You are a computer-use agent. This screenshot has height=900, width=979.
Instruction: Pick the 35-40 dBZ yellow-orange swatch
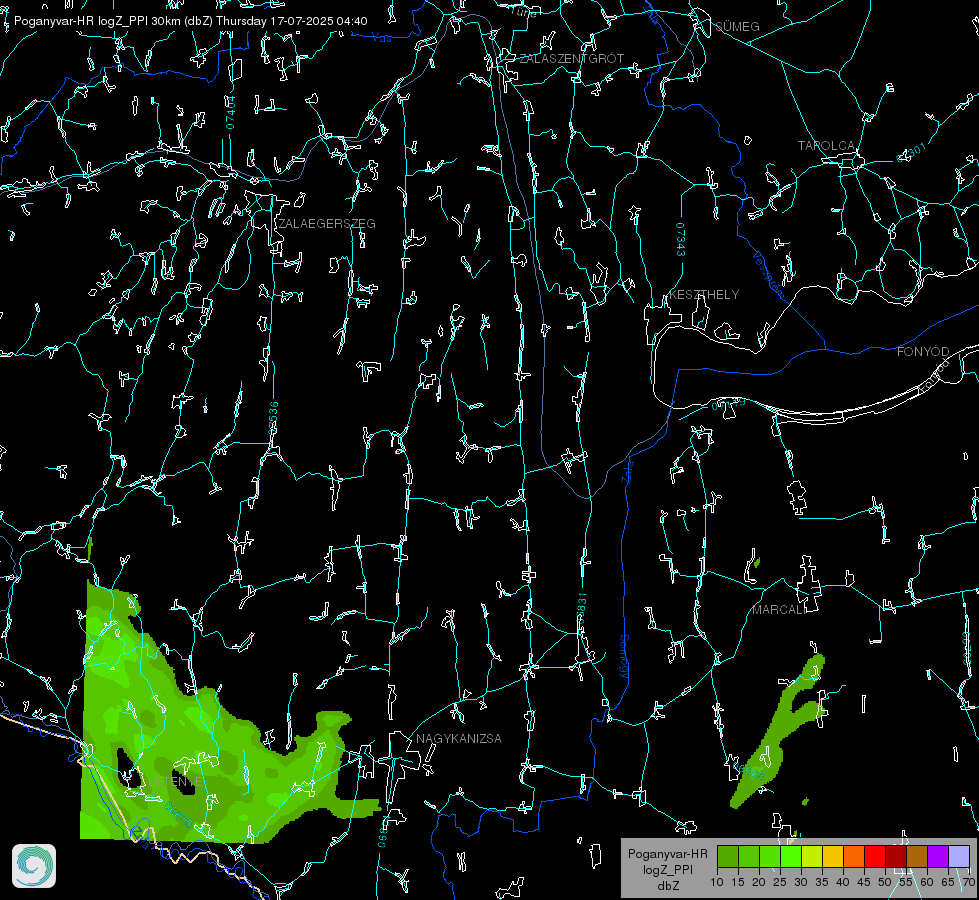tap(833, 857)
